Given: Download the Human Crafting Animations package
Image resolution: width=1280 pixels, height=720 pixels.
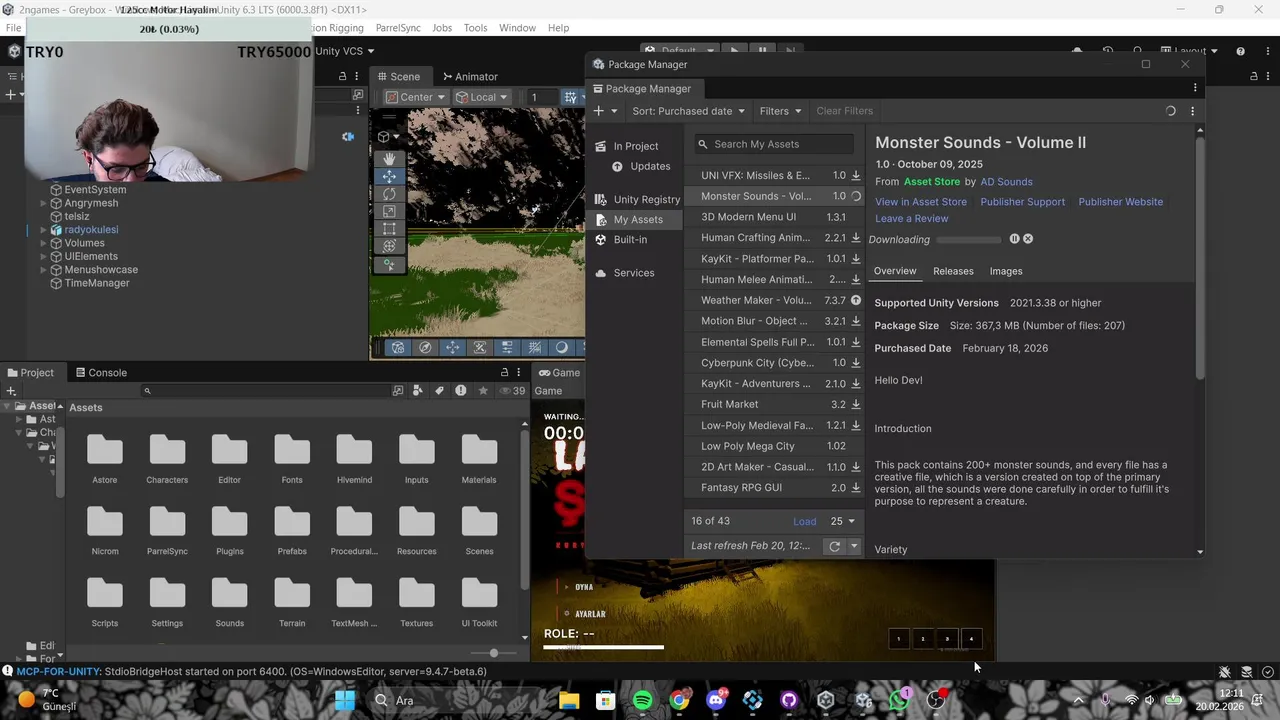Looking at the screenshot, I should (856, 238).
